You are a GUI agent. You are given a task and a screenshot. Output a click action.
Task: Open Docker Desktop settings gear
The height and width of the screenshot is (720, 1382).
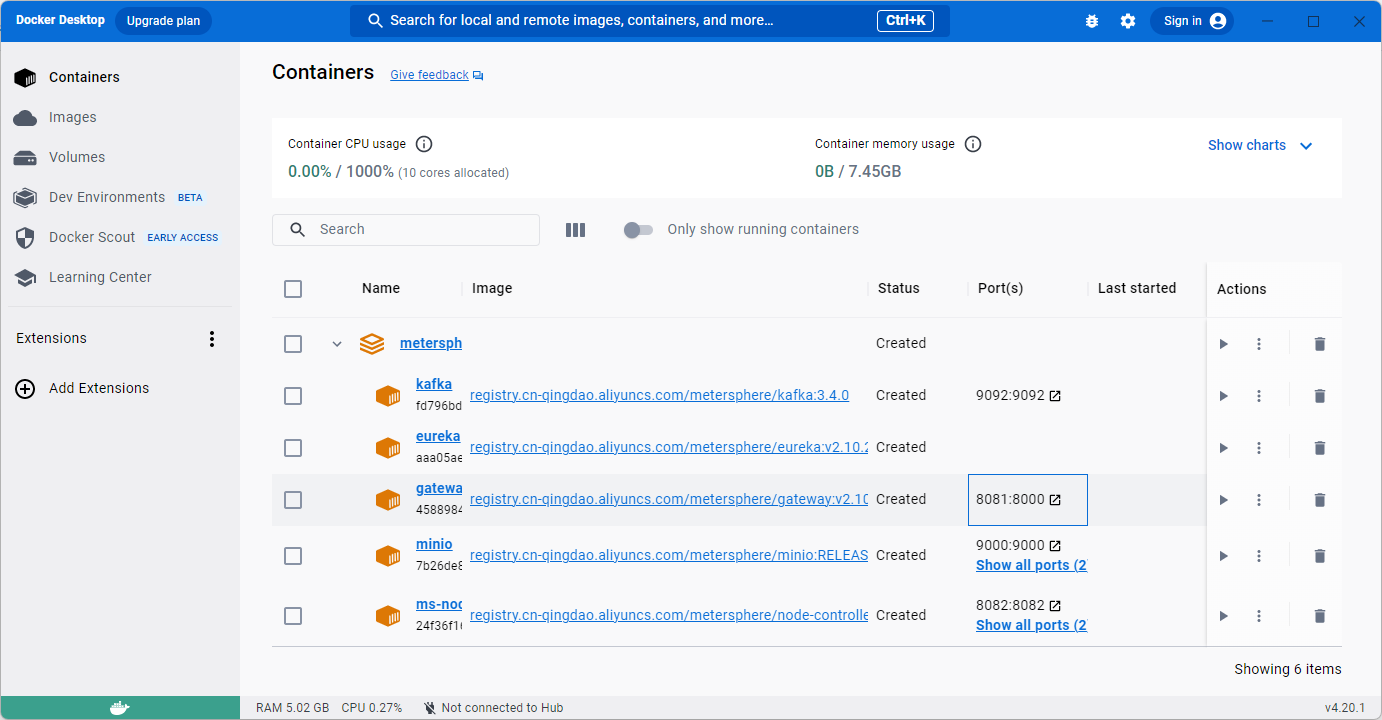1128,20
